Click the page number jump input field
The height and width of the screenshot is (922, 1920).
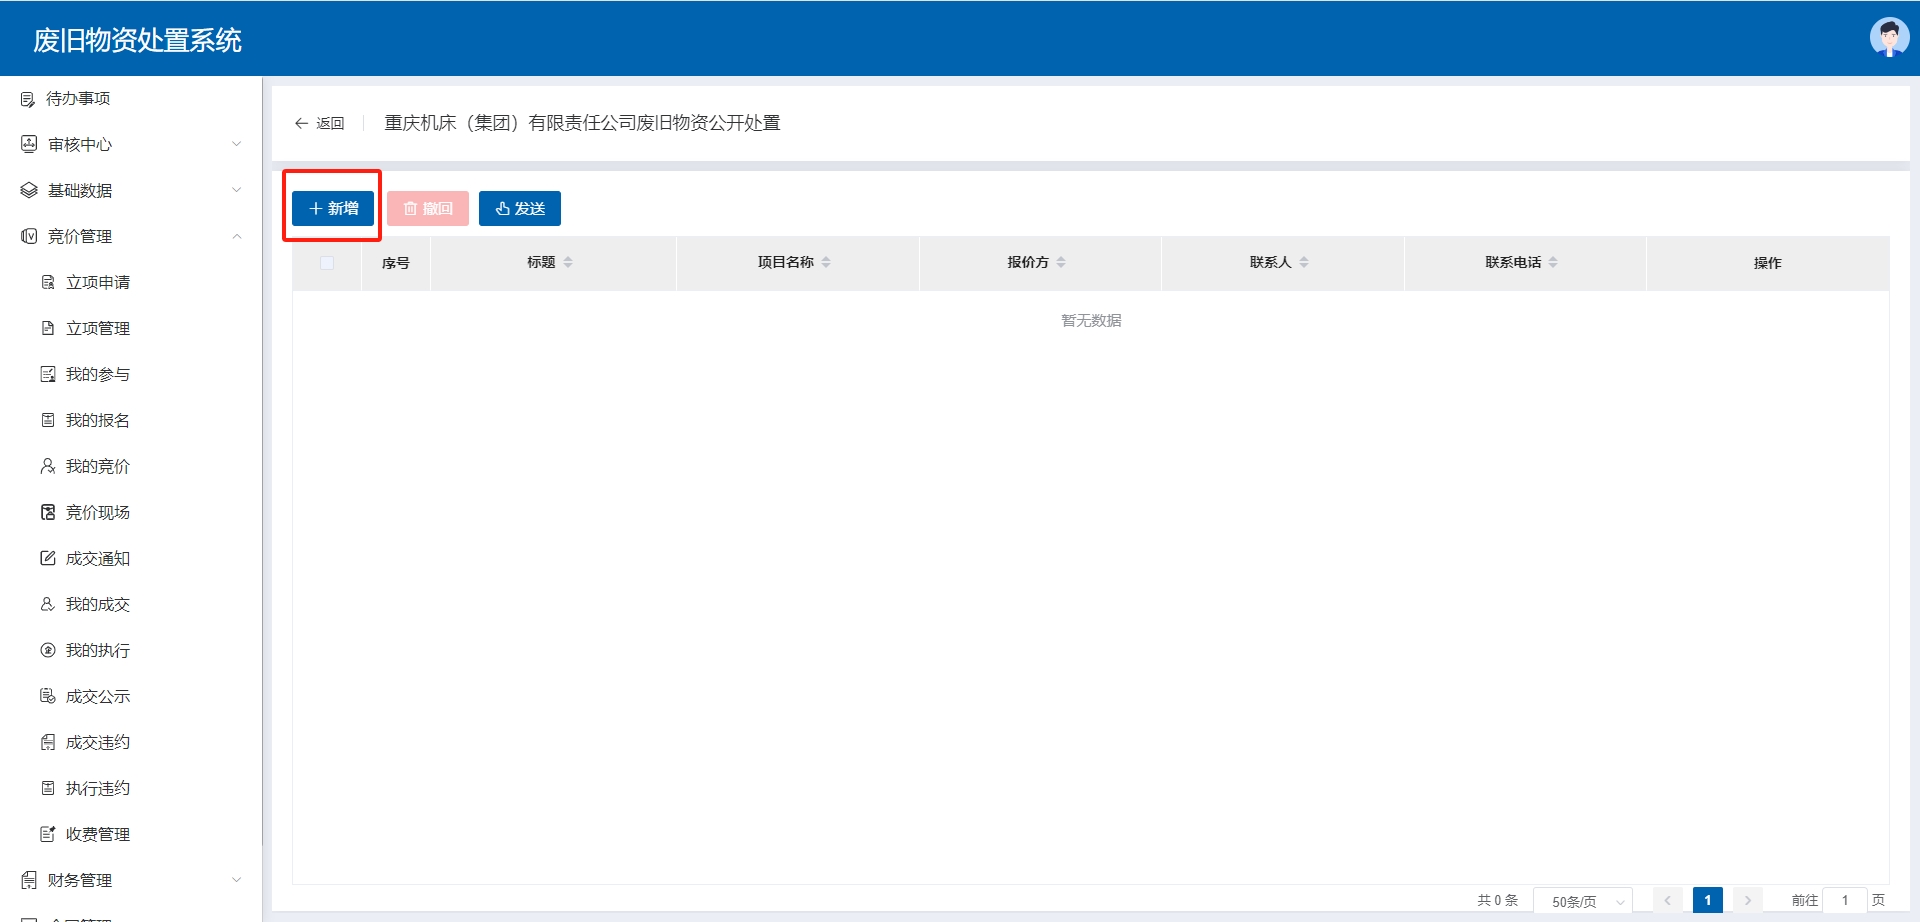point(1844,900)
